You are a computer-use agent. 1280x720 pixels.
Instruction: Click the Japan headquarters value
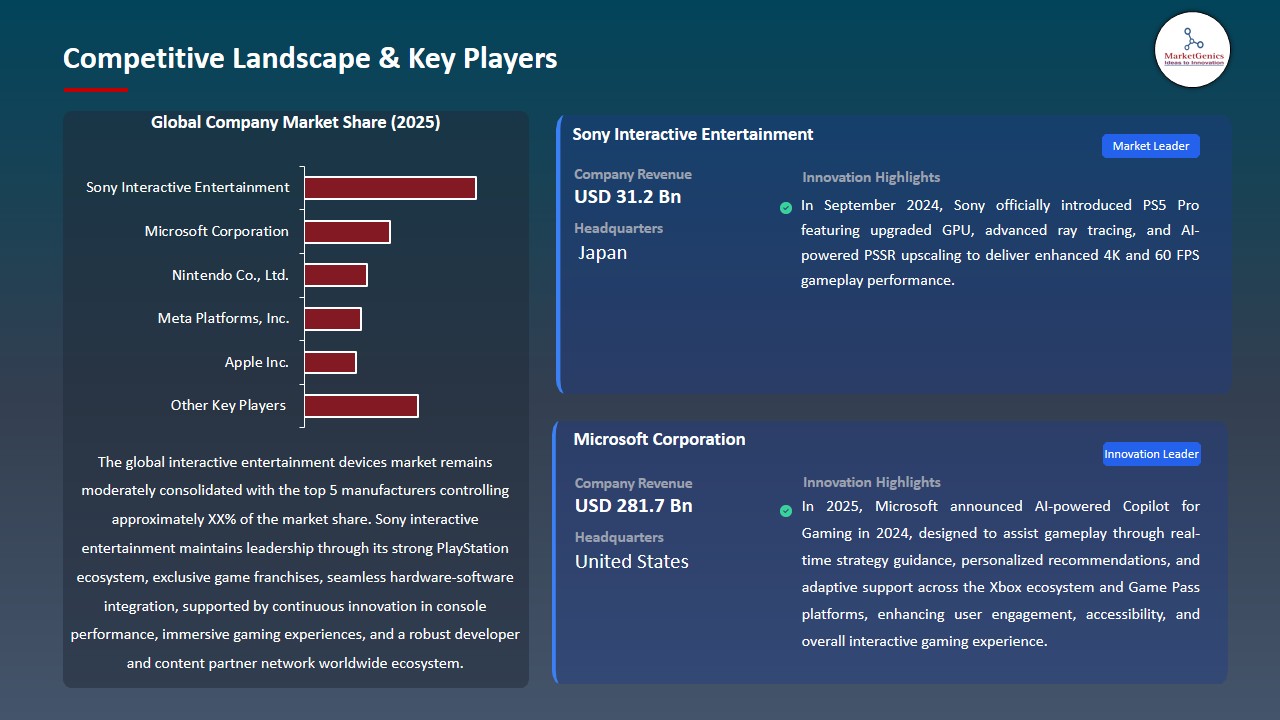603,253
